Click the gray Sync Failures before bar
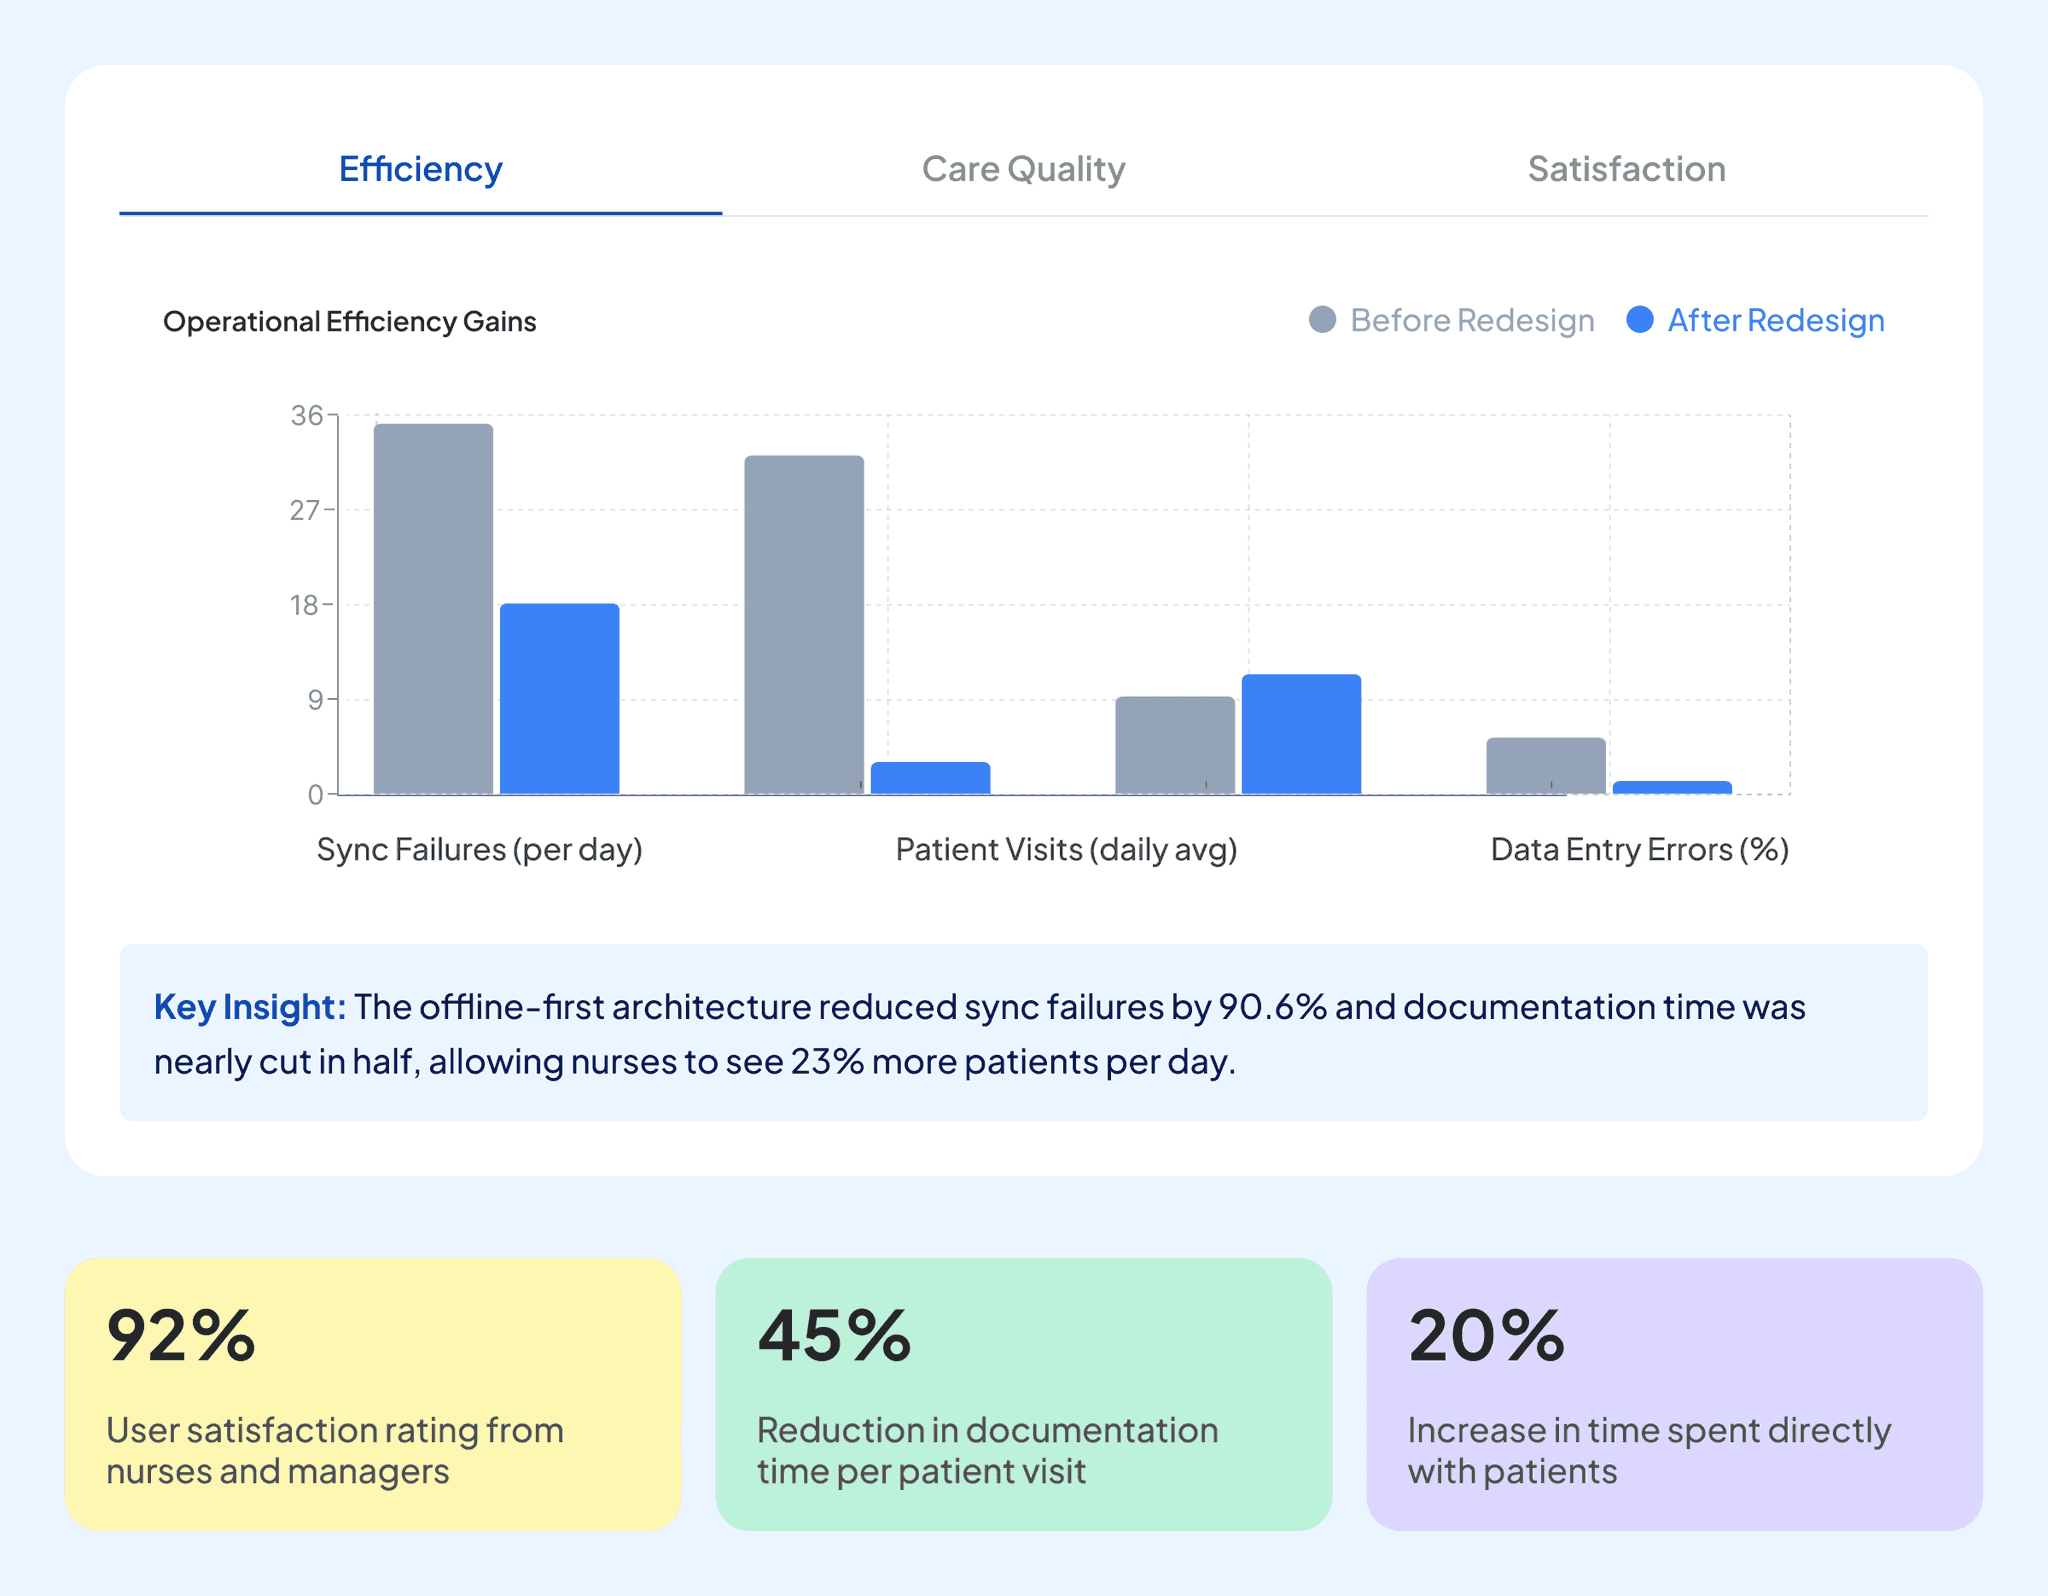 click(x=433, y=609)
